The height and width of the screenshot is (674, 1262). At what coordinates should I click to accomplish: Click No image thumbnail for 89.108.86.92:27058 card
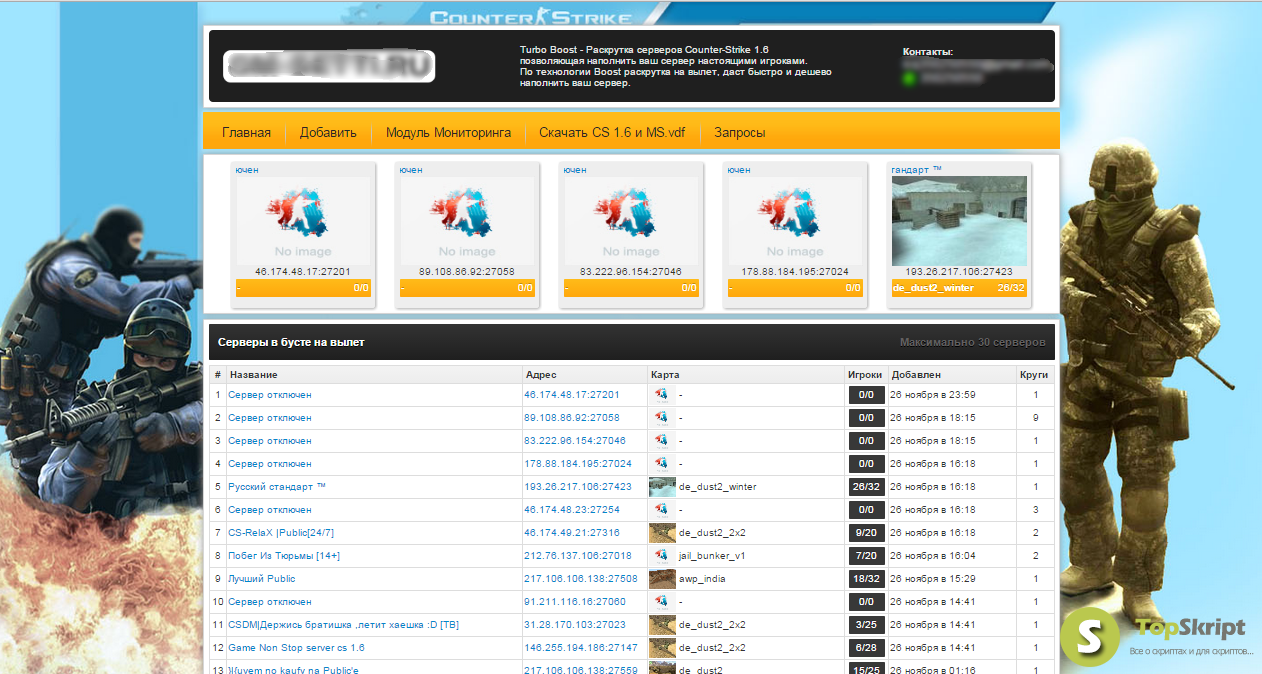(x=467, y=221)
